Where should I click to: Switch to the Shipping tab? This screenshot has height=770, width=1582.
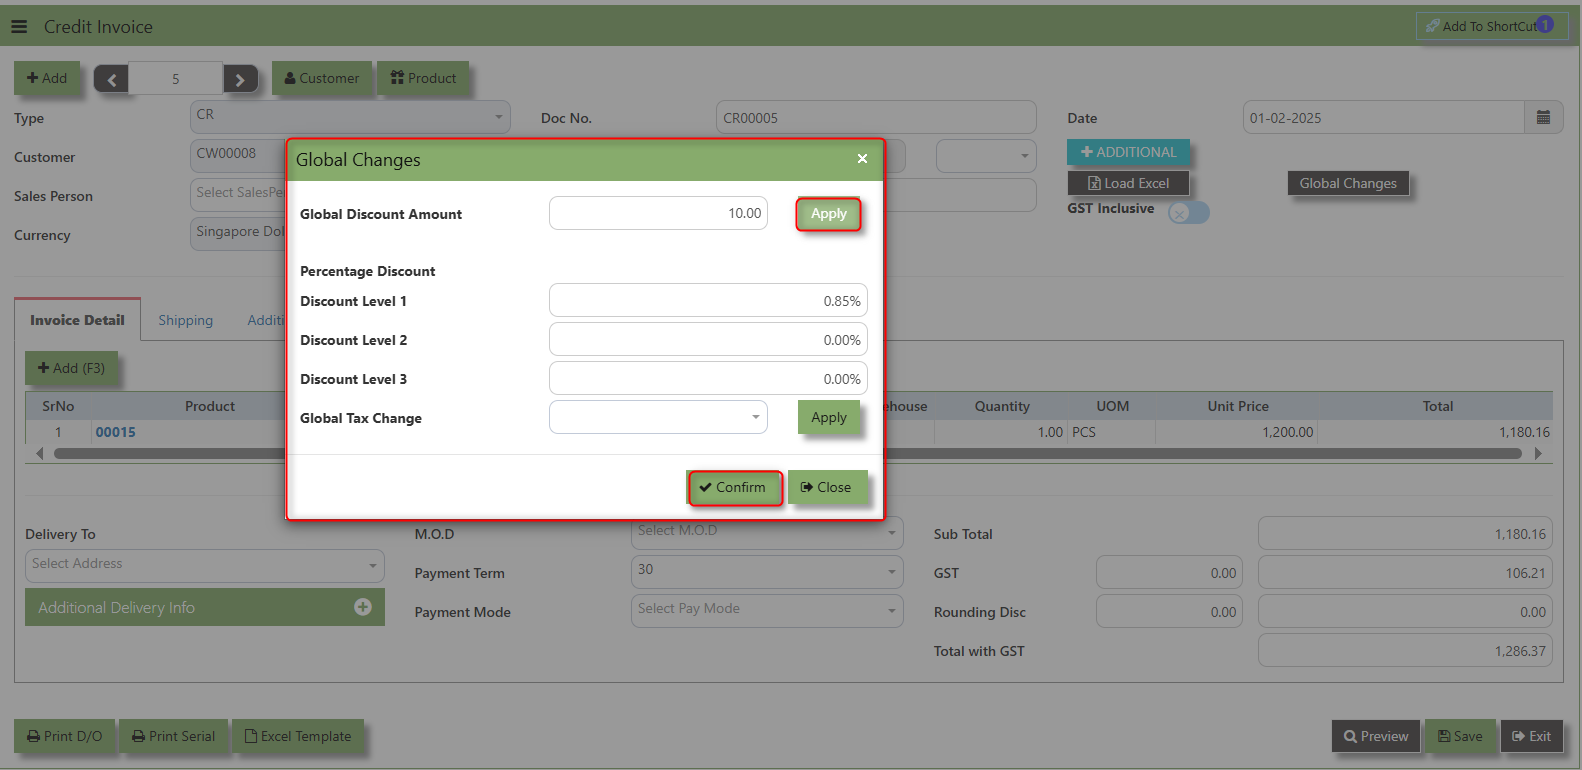(185, 320)
